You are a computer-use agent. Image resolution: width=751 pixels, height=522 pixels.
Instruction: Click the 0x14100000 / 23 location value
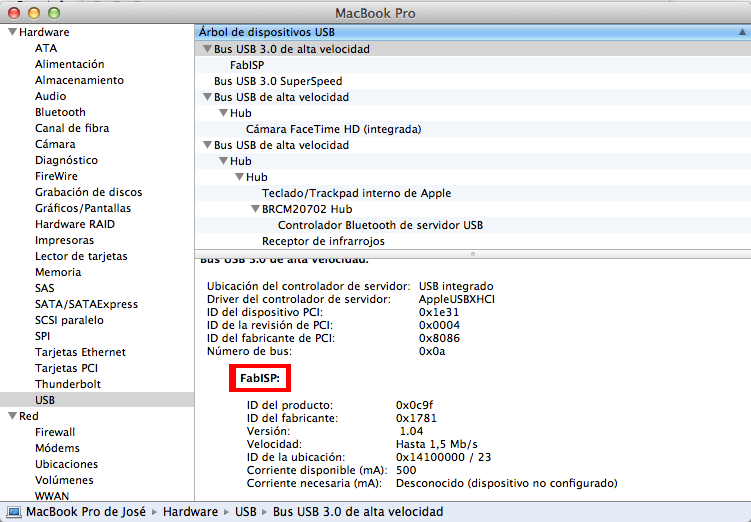click(444, 457)
